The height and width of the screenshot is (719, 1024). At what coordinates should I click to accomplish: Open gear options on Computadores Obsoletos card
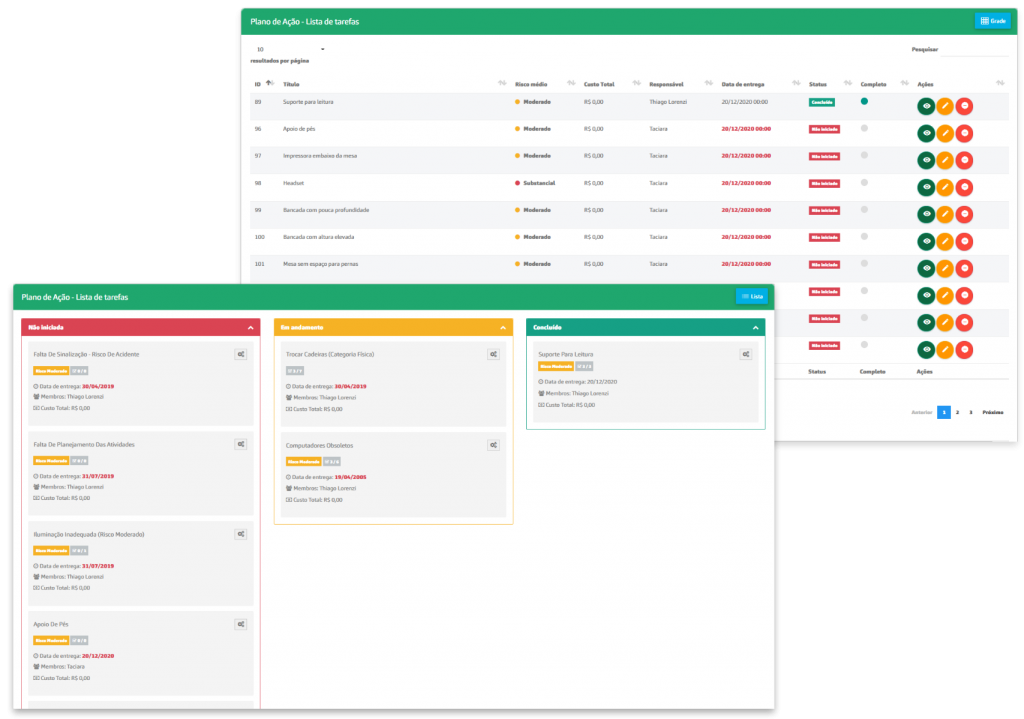pyautogui.click(x=493, y=445)
